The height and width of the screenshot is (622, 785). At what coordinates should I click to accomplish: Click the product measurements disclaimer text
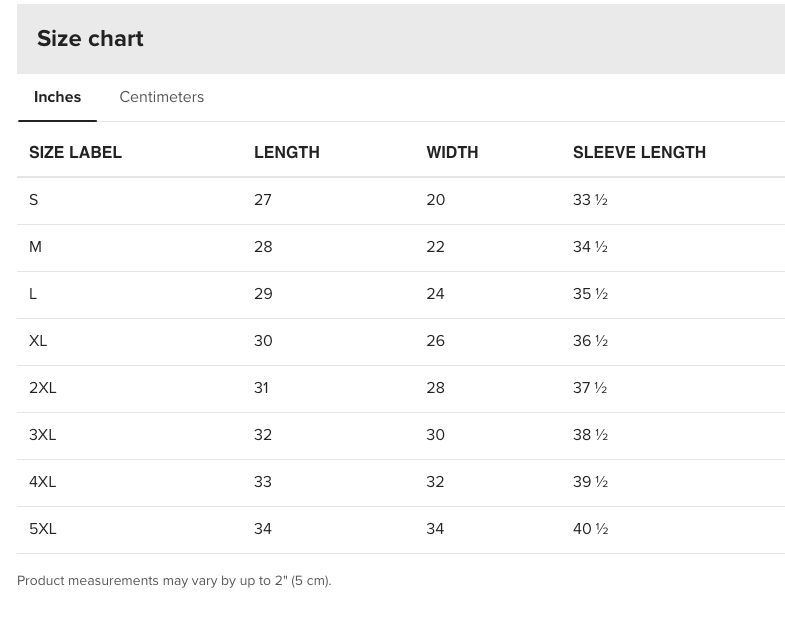tap(174, 581)
